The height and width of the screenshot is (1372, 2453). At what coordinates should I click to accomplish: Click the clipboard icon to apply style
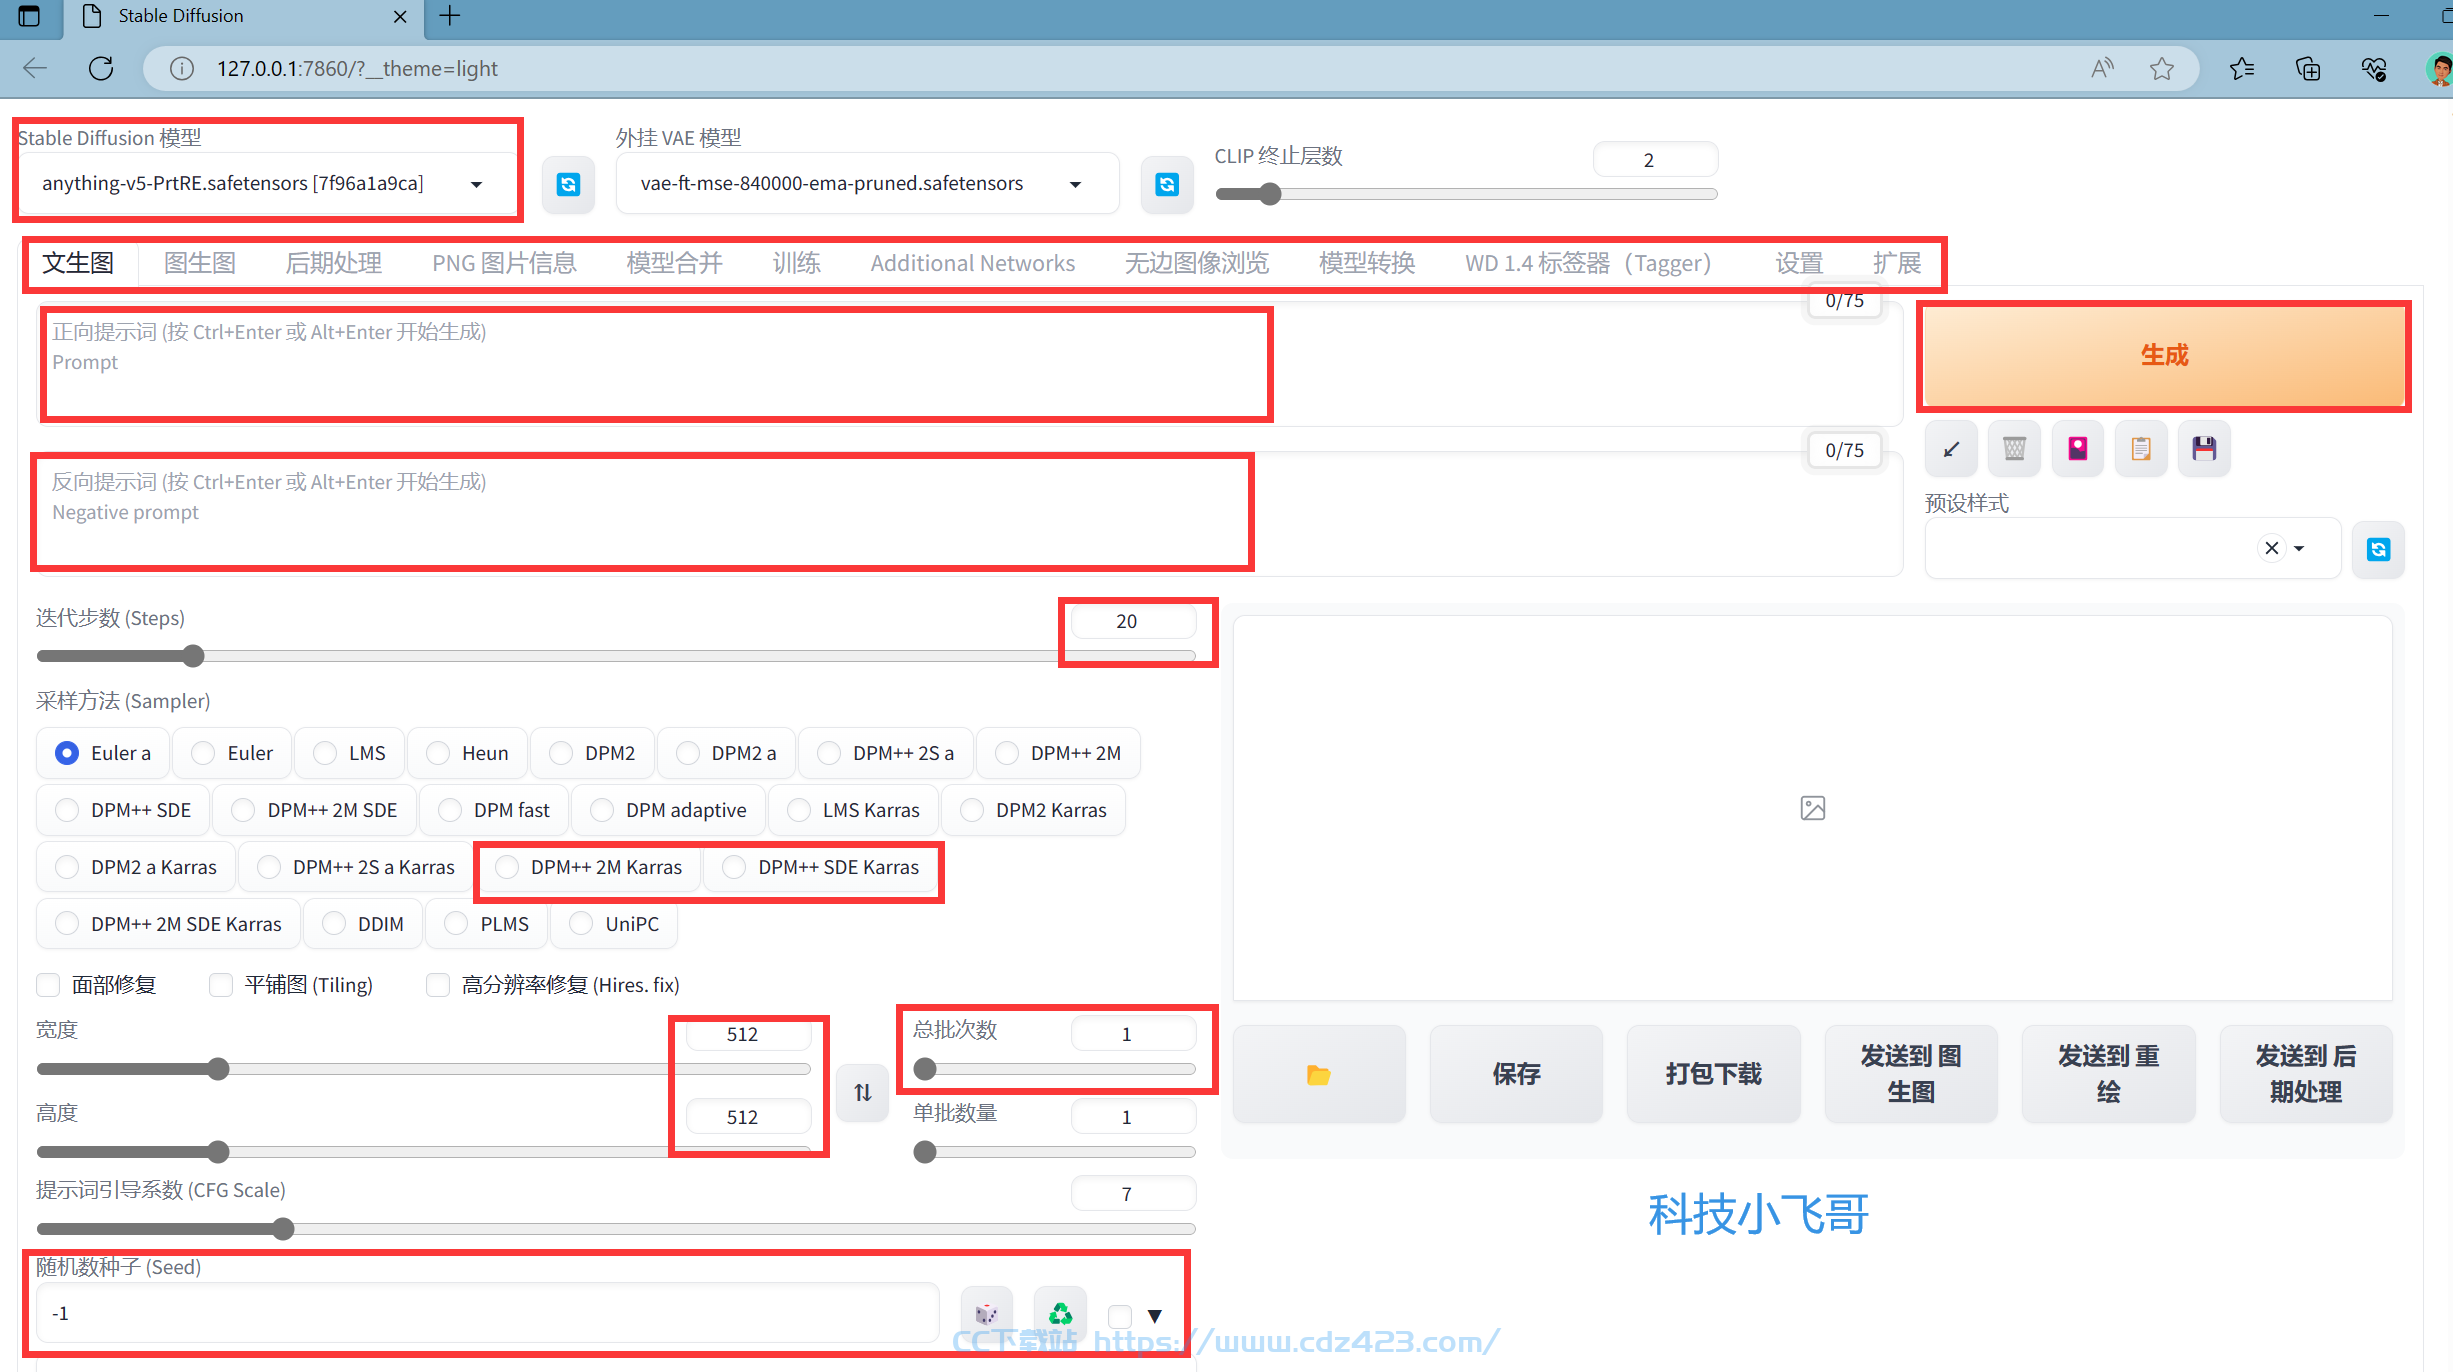click(x=2141, y=449)
